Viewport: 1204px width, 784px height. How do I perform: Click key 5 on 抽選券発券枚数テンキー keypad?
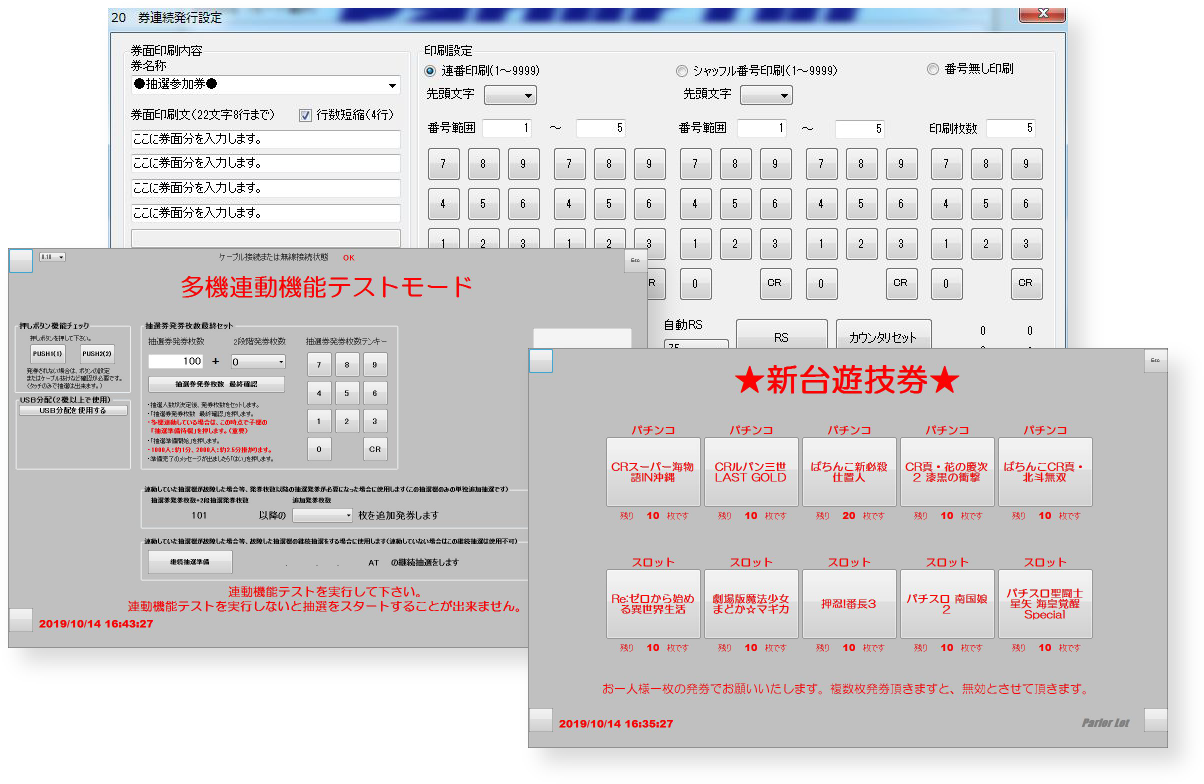[347, 393]
